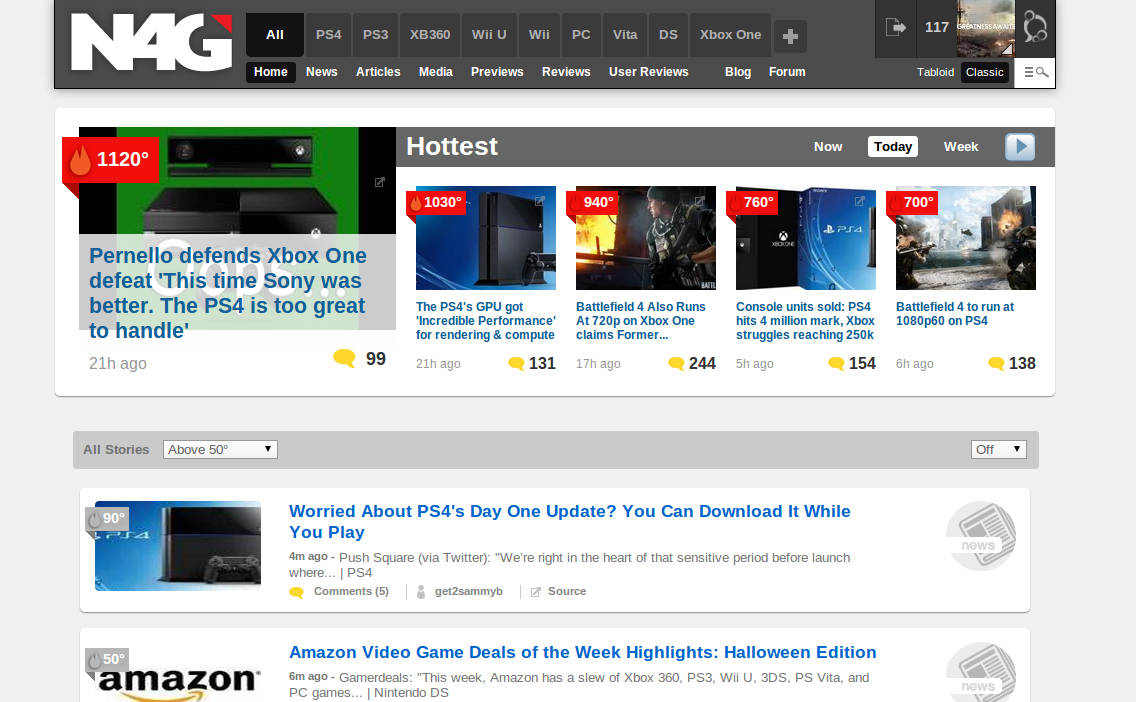This screenshot has width=1136, height=702.
Task: Click comment bubble beside 154
Action: tap(836, 363)
